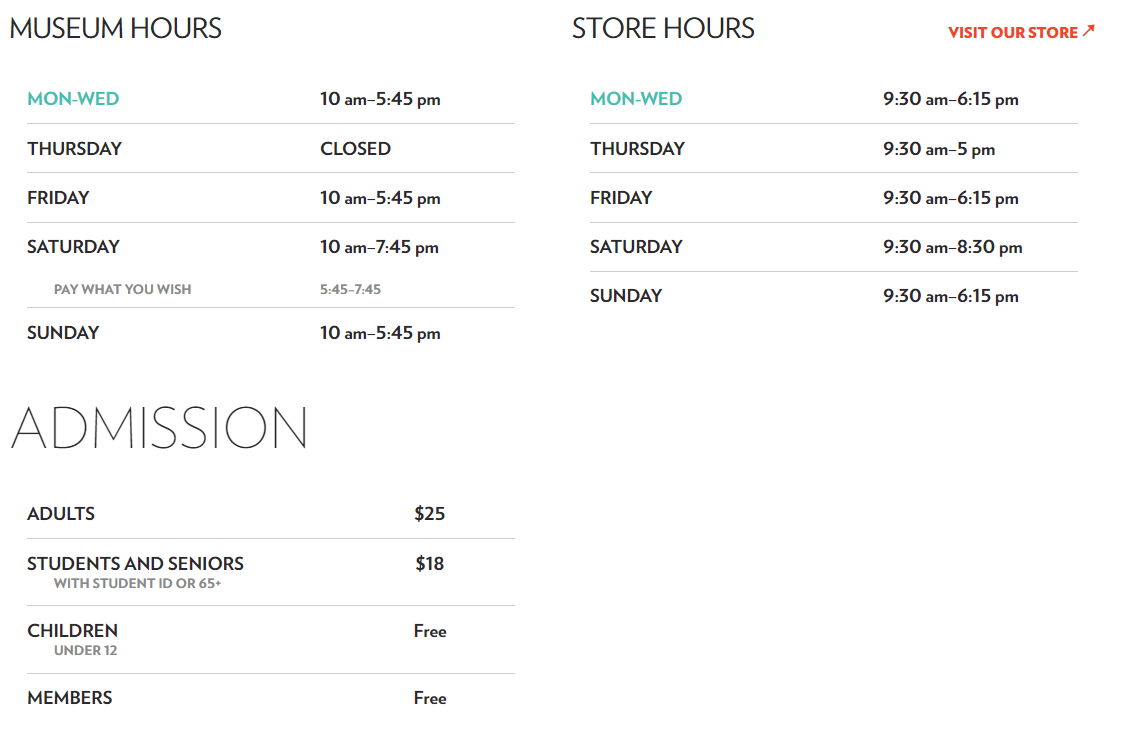Click the 5:45–7:45 pay-what-you-wish time
The width and height of the screenshot is (1125, 739).
350,289
